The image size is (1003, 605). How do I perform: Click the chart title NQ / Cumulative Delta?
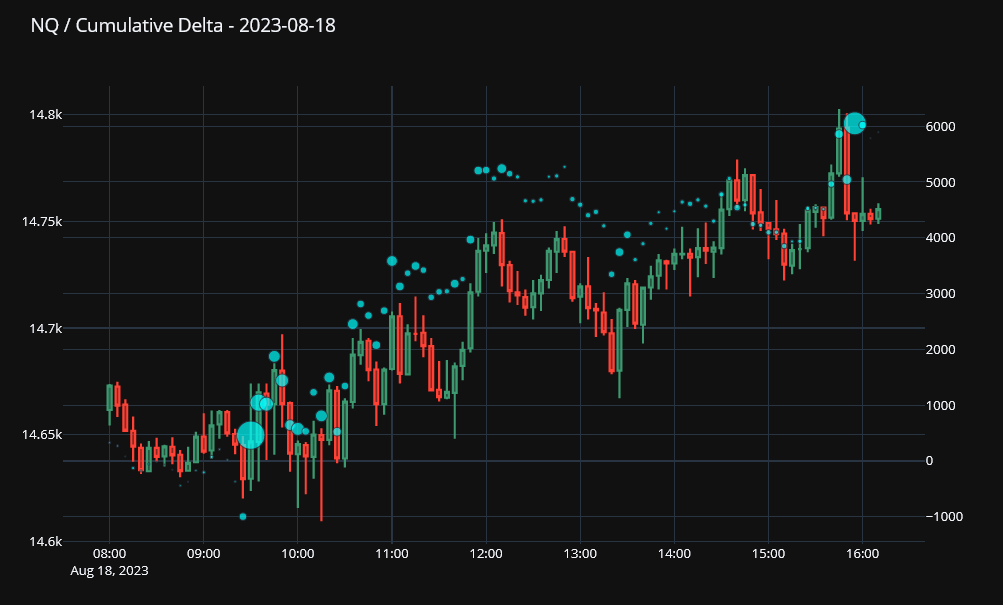coord(183,26)
